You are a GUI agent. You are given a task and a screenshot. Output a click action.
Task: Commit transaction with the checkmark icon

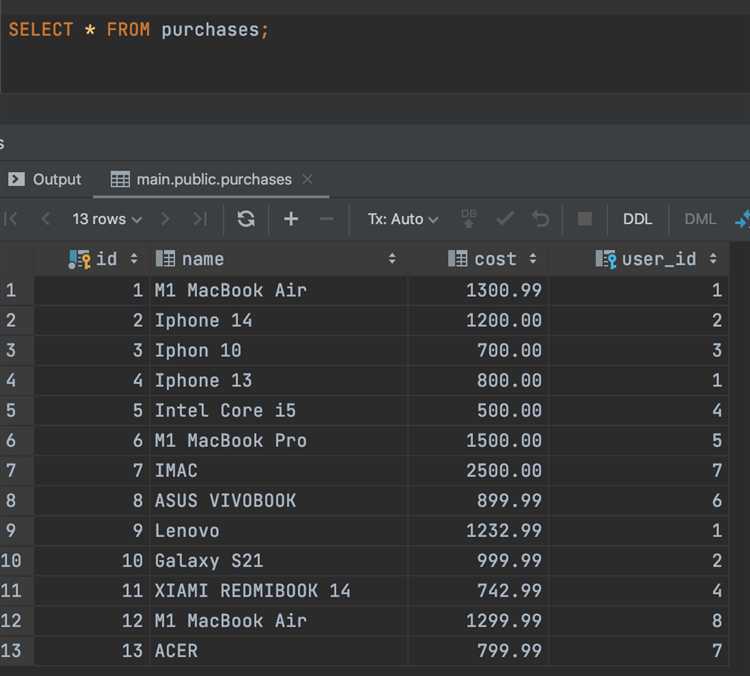(x=505, y=219)
